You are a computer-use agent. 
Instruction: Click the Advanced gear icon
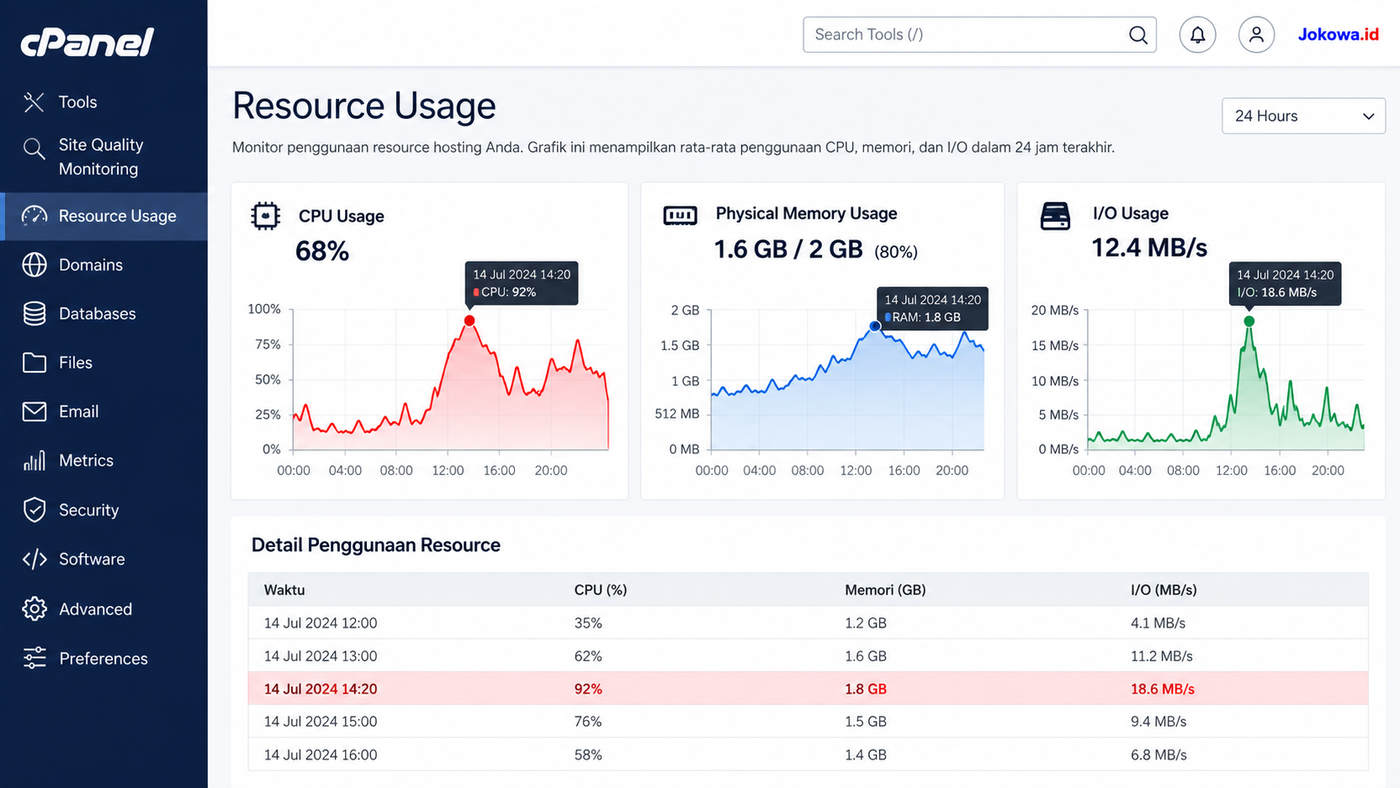(34, 609)
